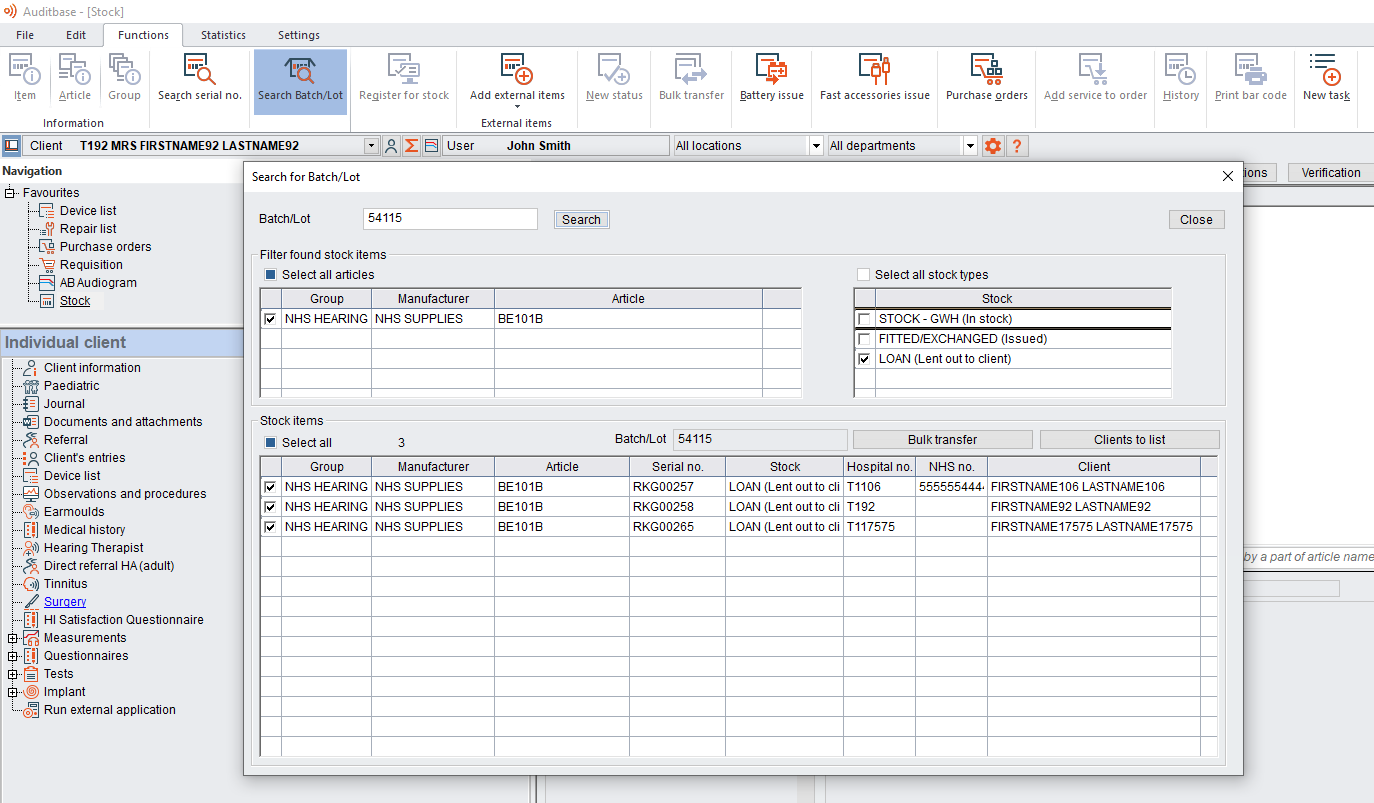Click the sigma summary icon
Image resolution: width=1374 pixels, height=803 pixels.
[411, 146]
